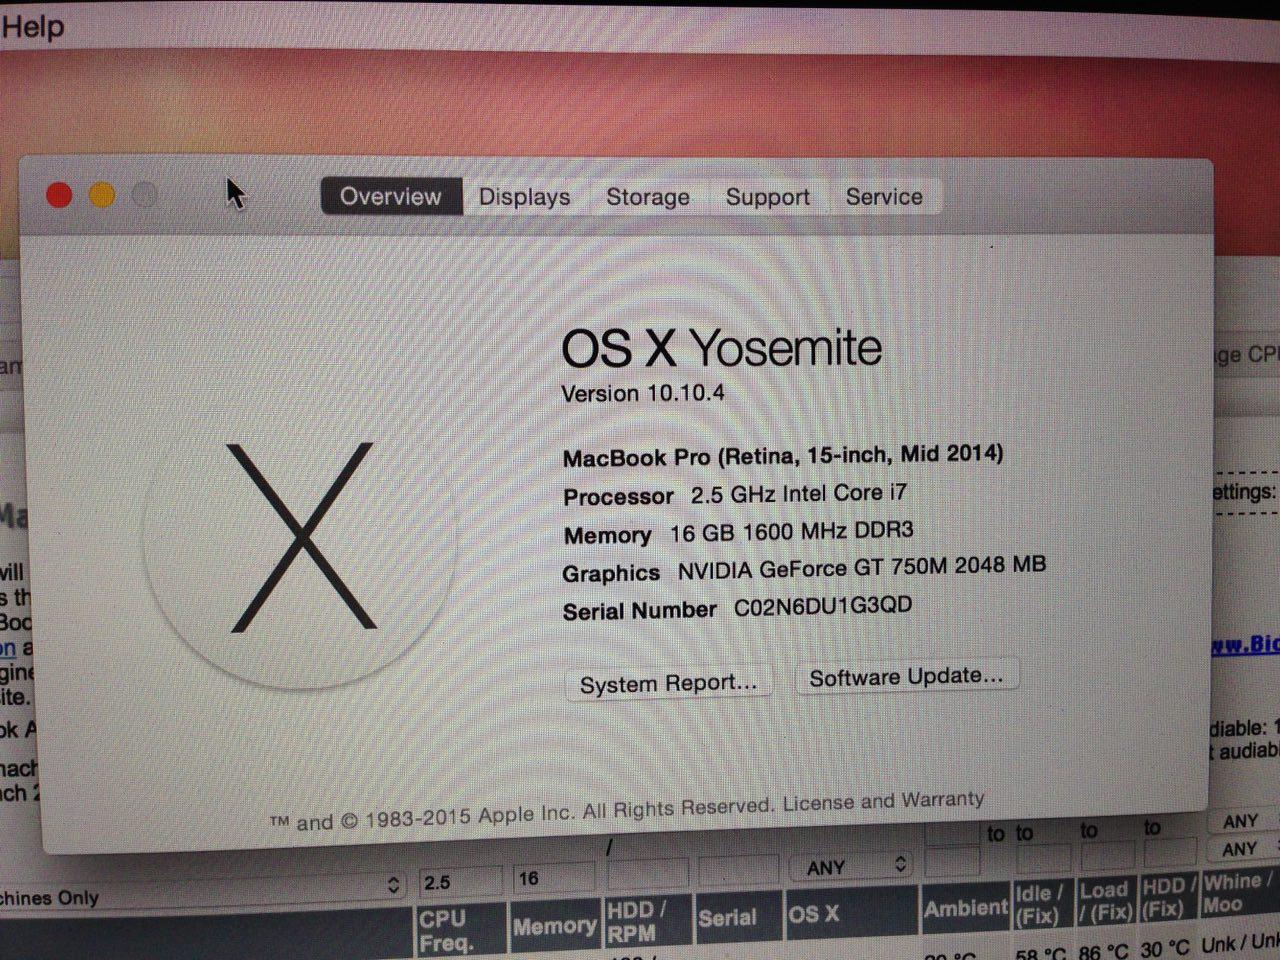Viewport: 1280px width, 960px height.
Task: Close the About This Mac window
Action: [x=59, y=195]
